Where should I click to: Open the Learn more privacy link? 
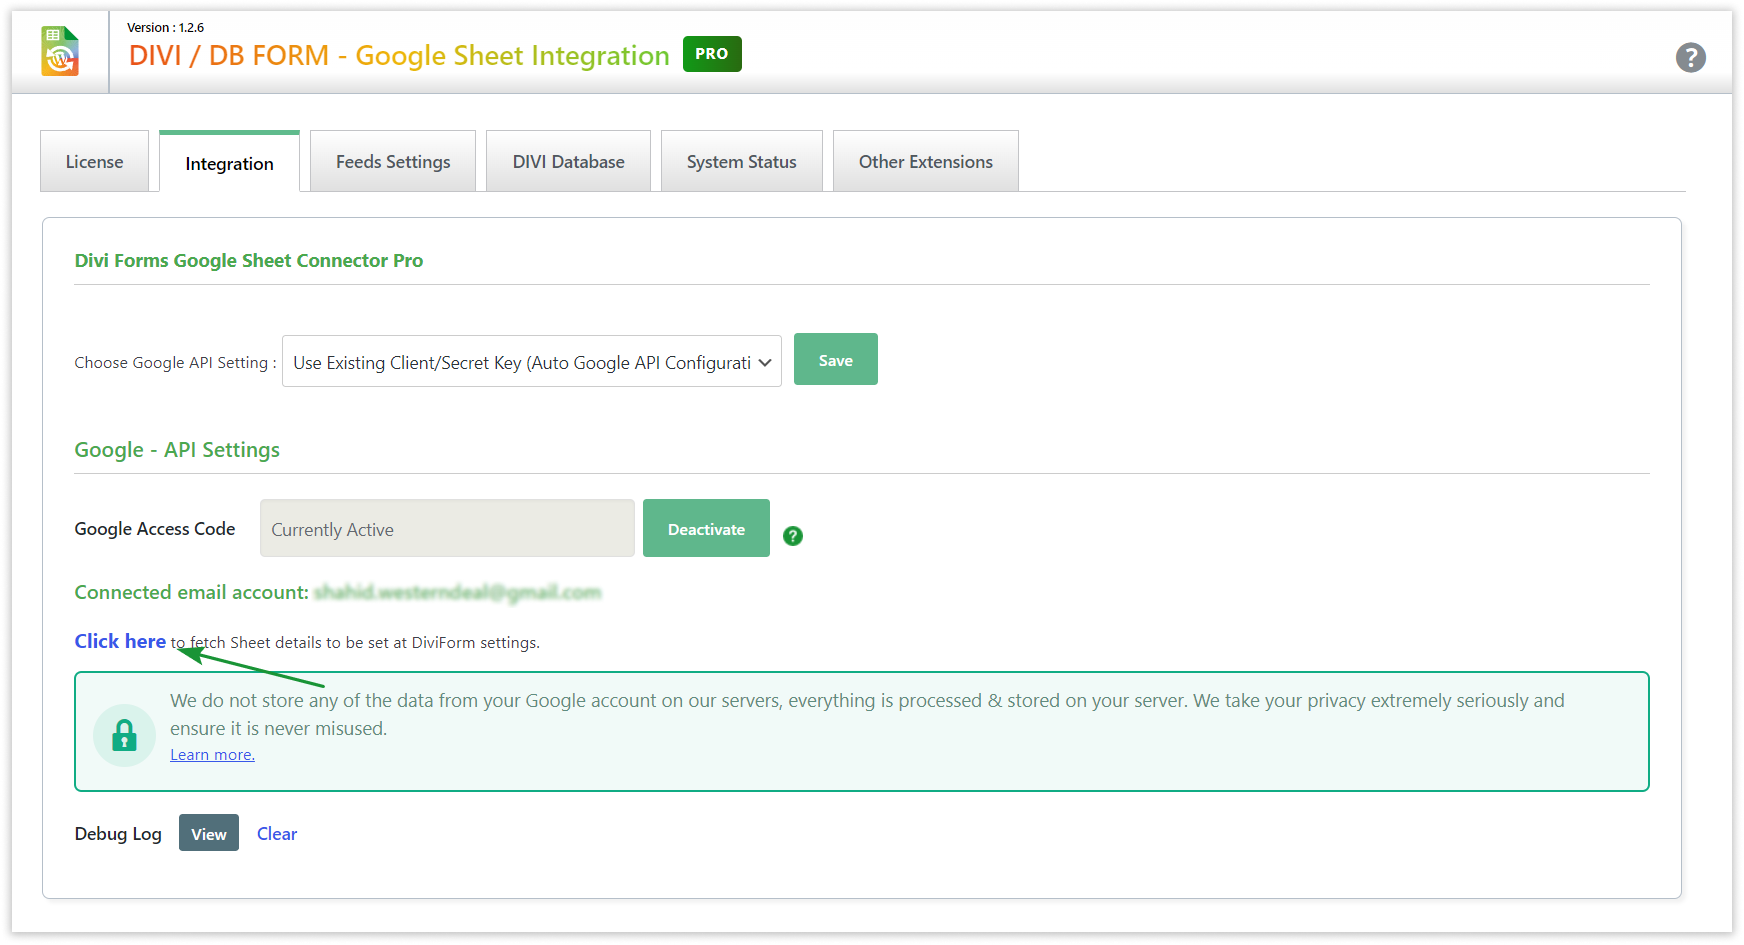click(x=212, y=755)
